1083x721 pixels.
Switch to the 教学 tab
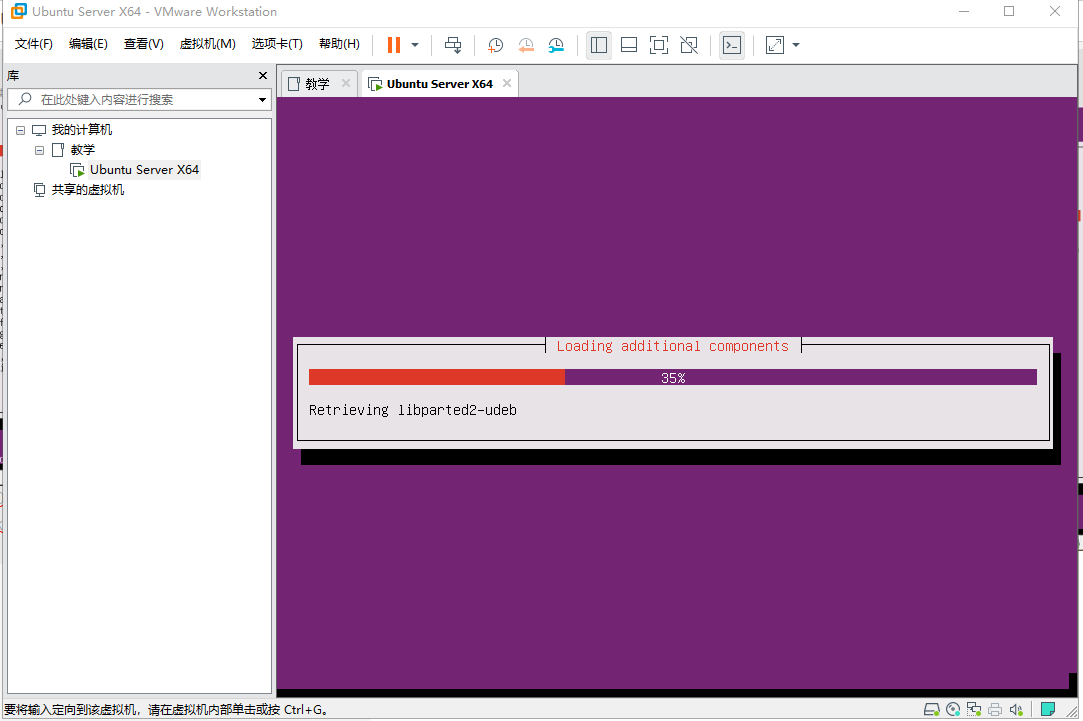coord(317,84)
